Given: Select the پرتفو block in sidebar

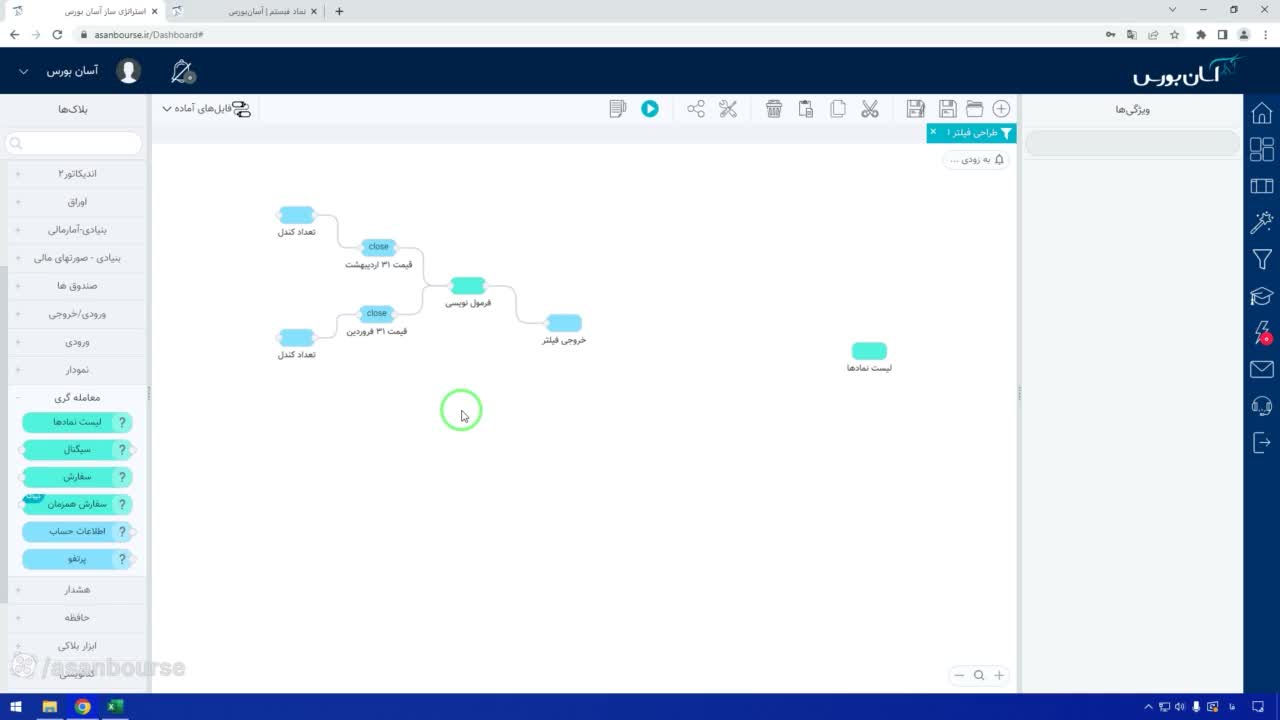Looking at the screenshot, I should [77, 559].
